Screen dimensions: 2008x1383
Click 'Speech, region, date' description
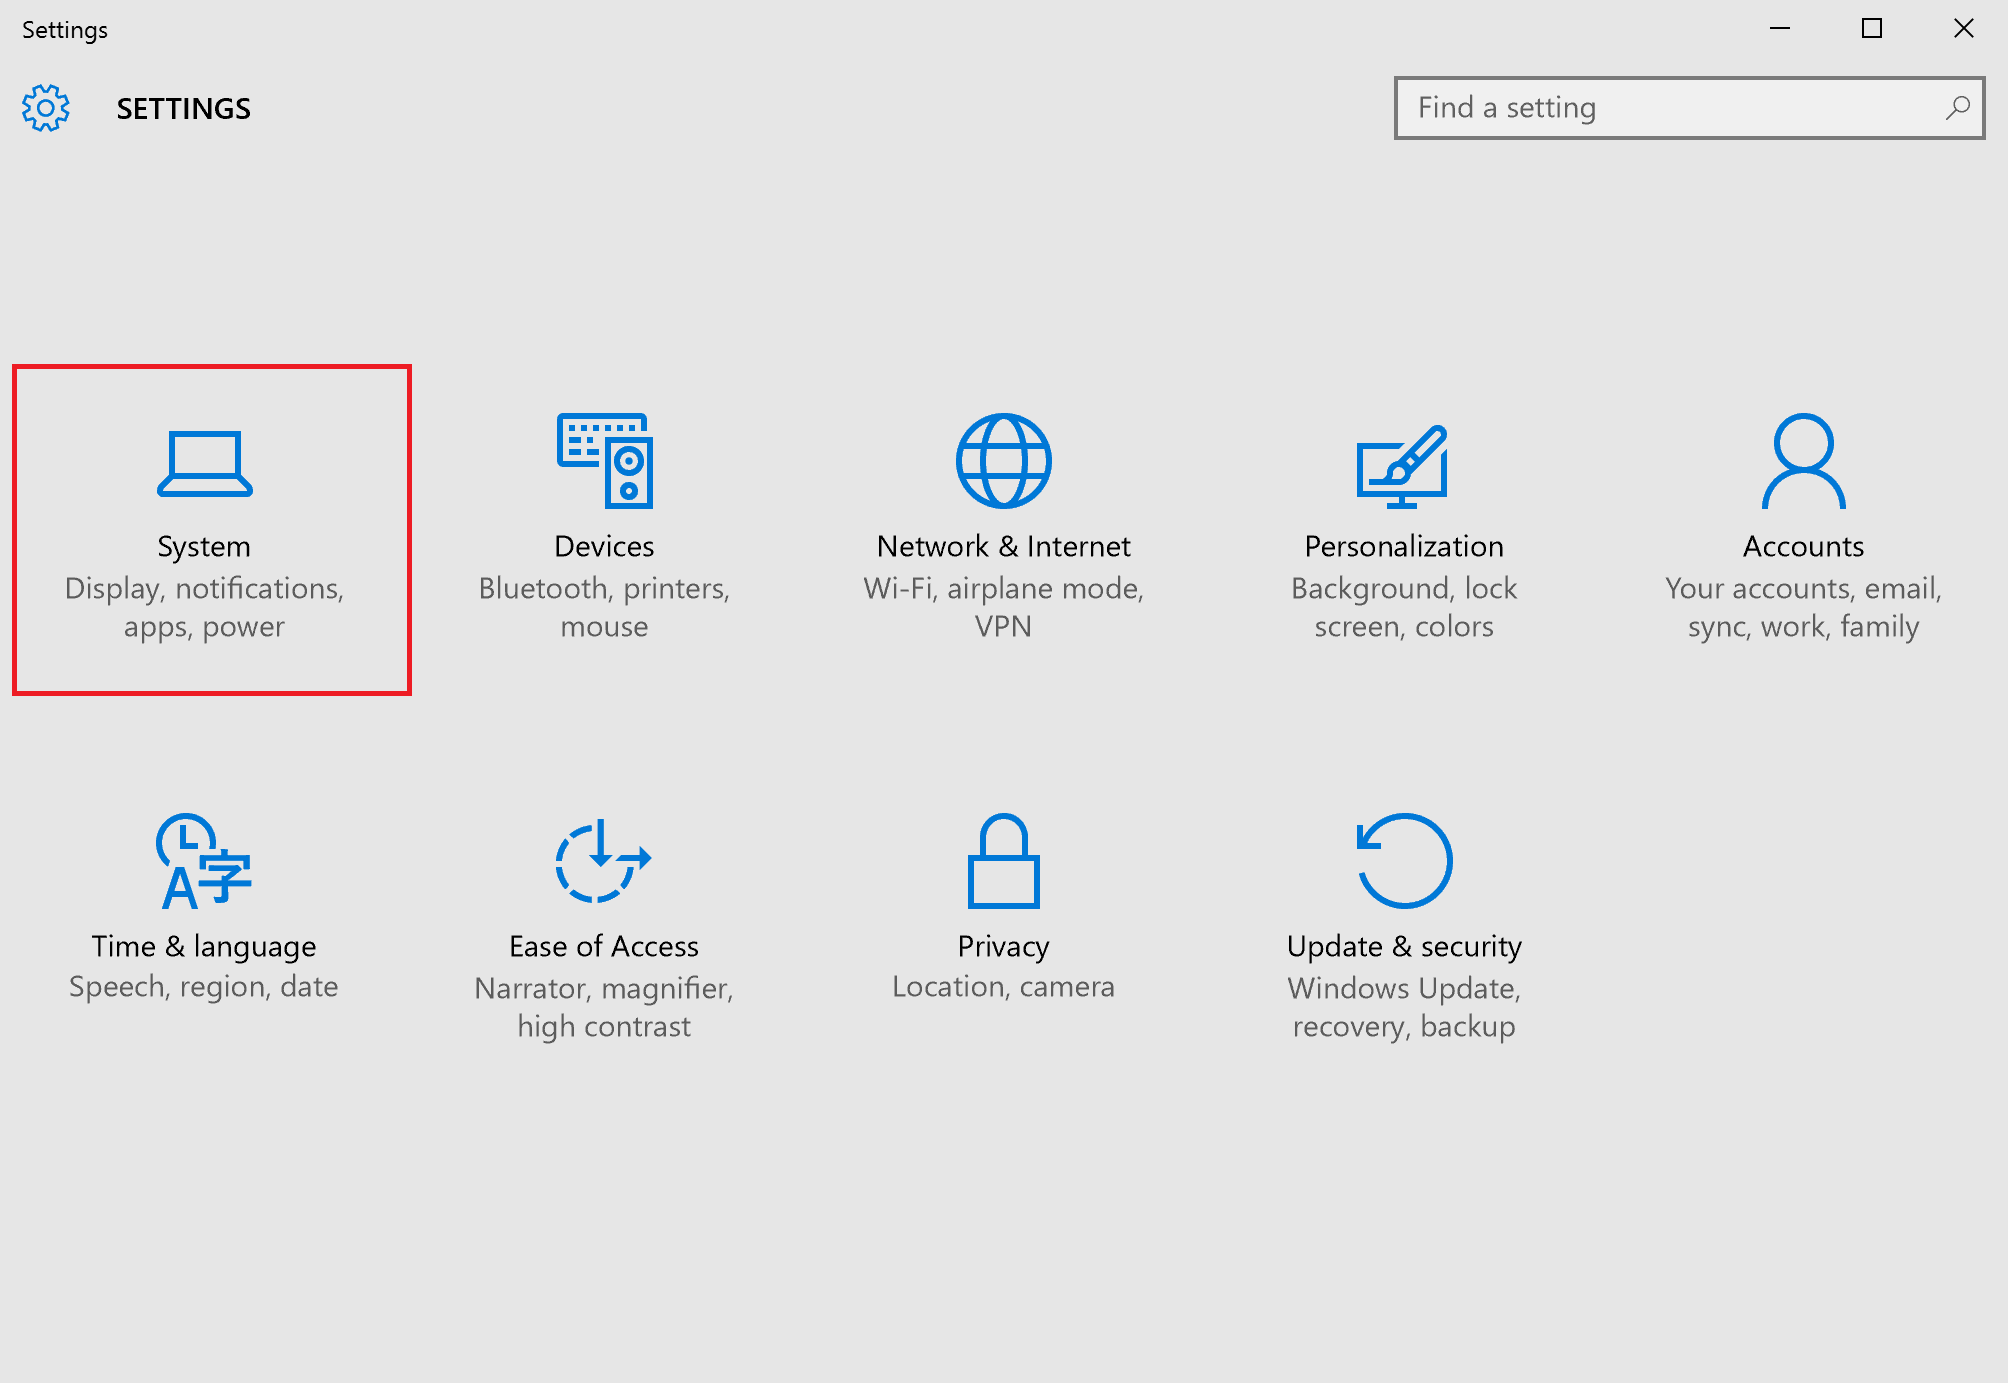pos(204,987)
